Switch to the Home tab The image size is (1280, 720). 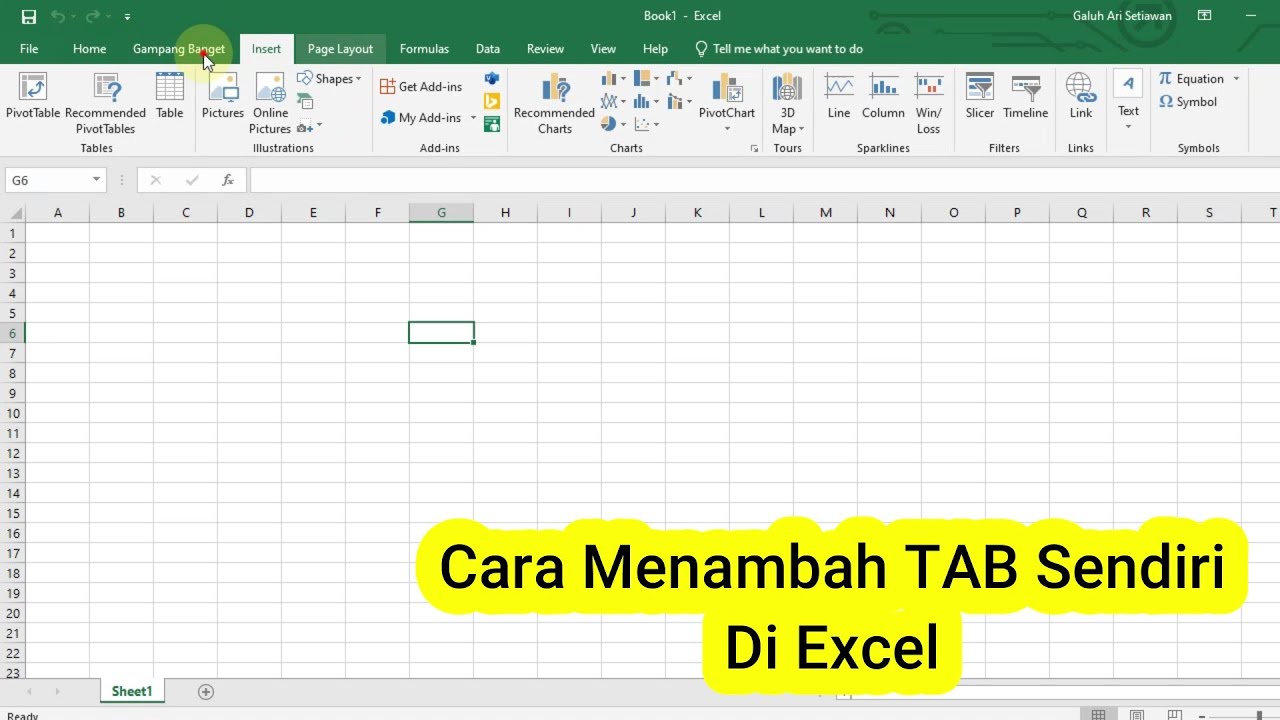[89, 49]
